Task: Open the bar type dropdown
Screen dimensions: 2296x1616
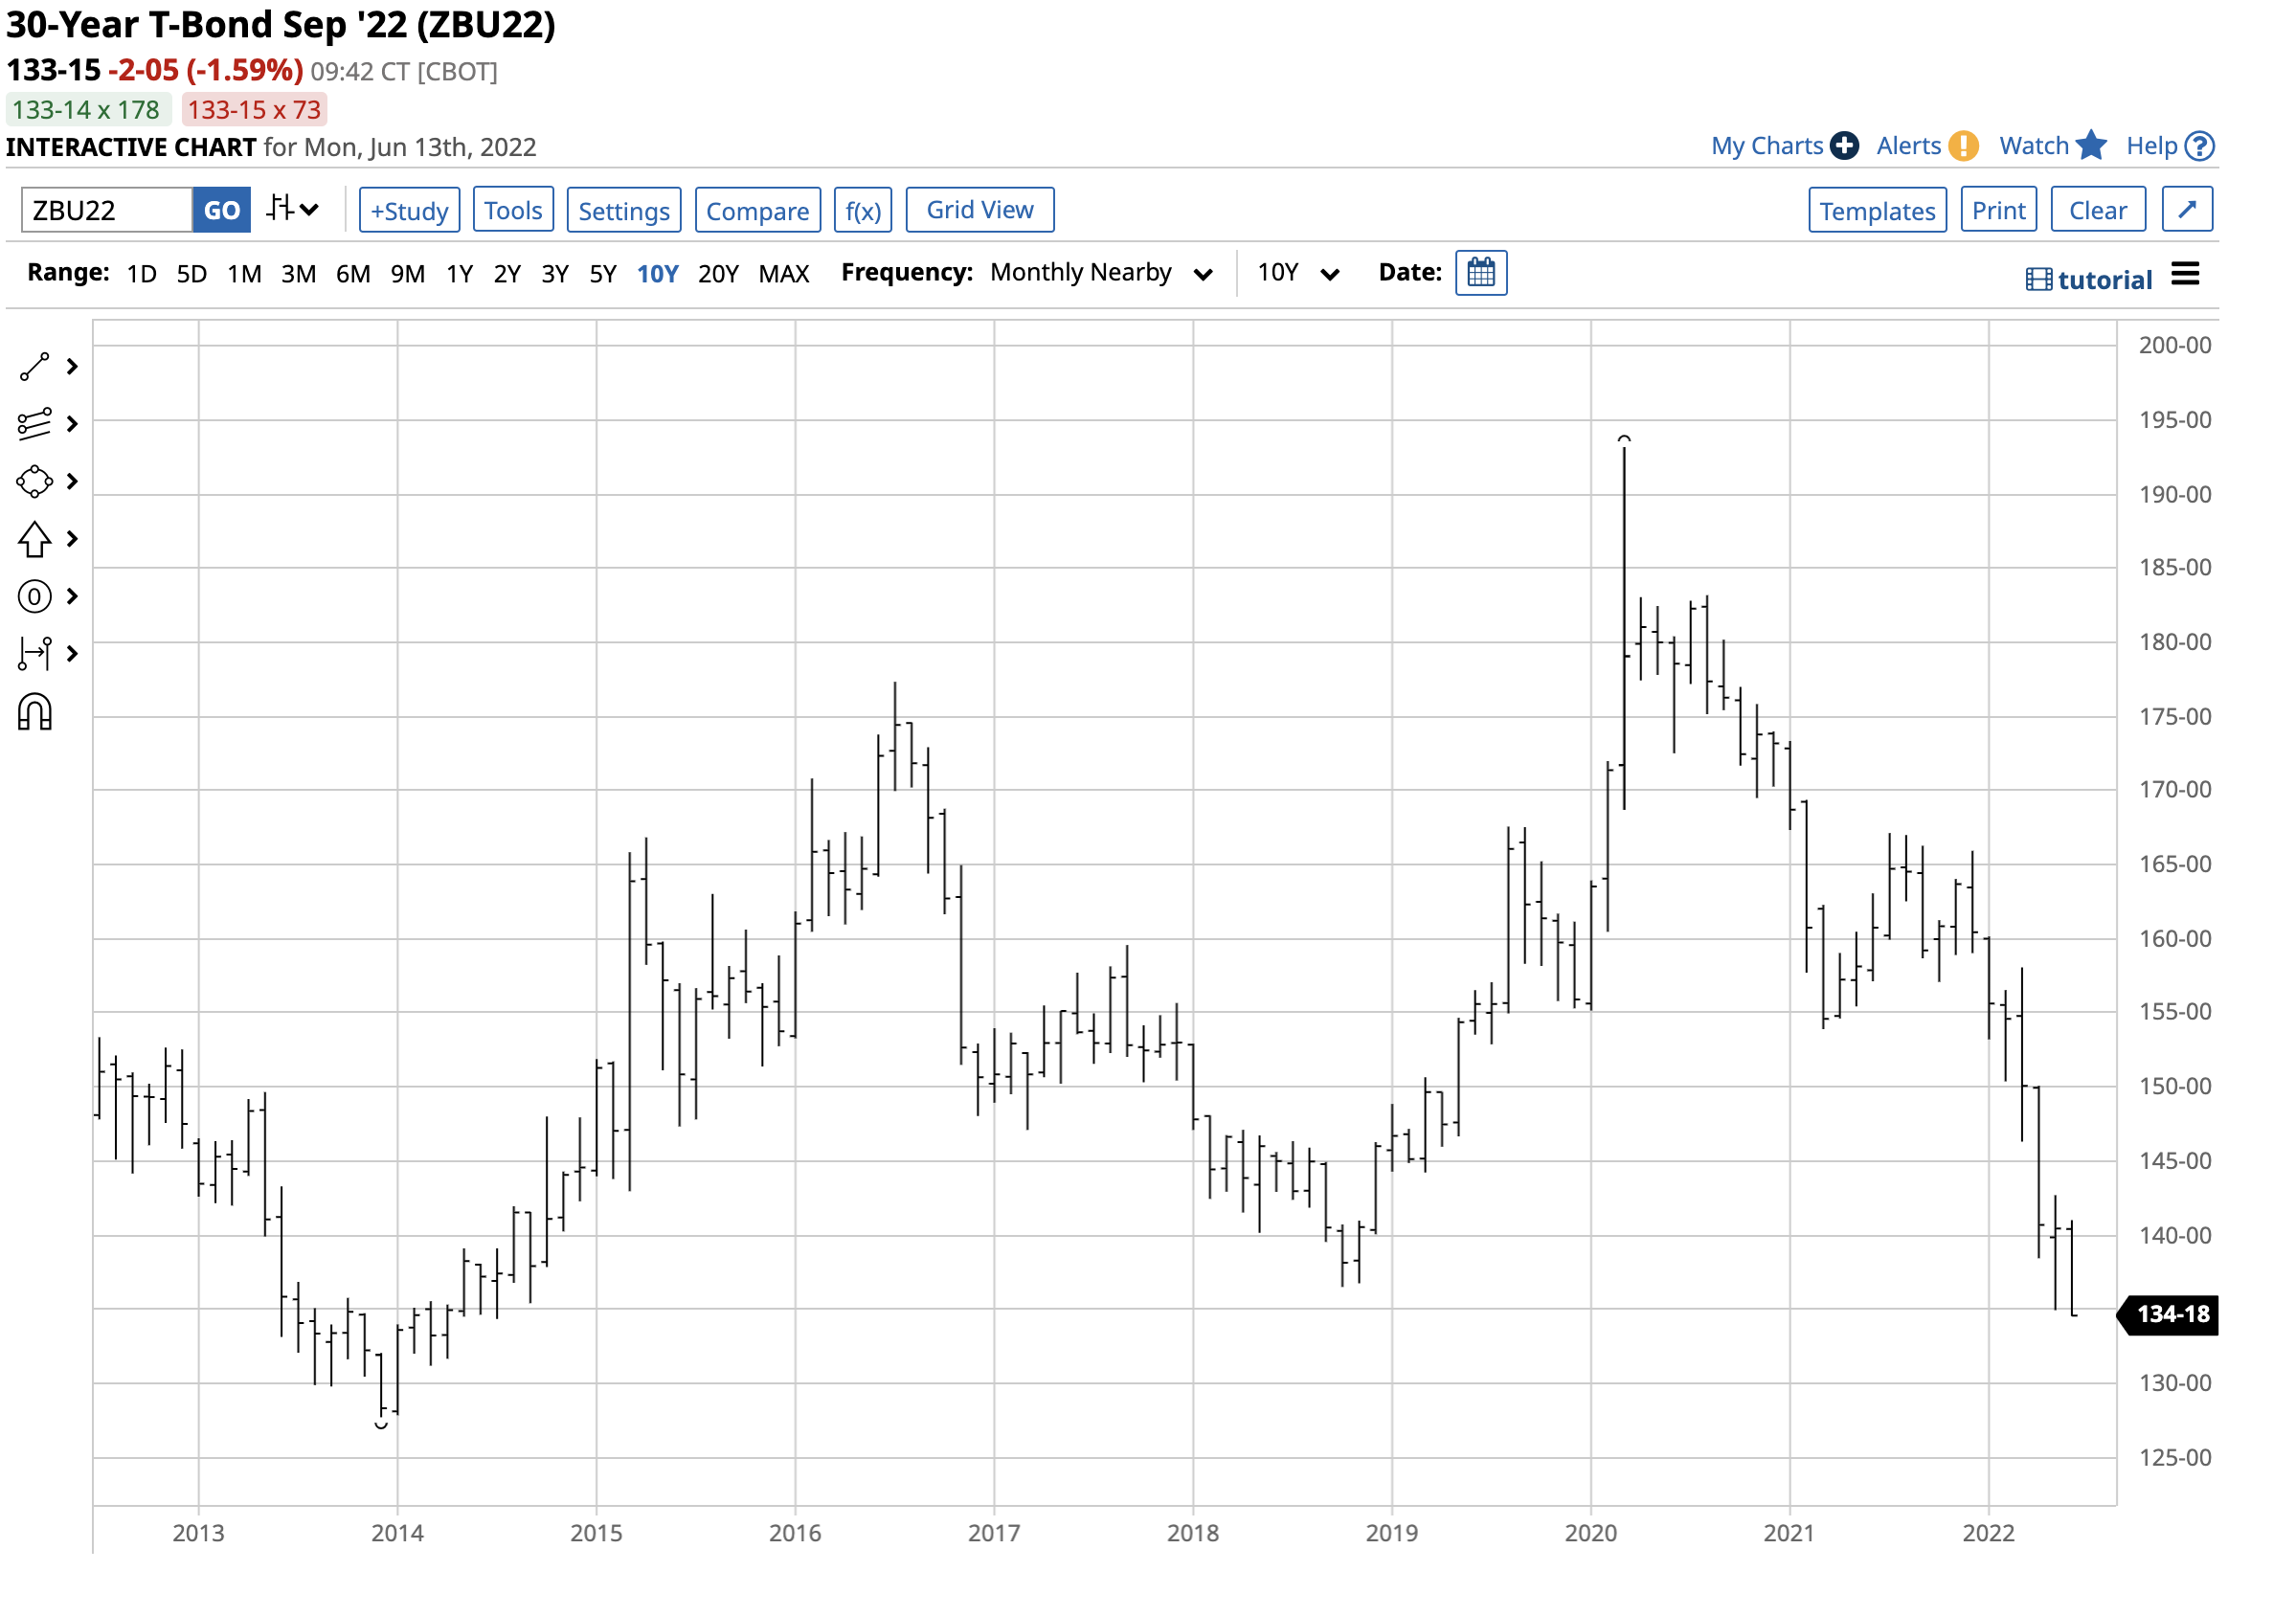Action: [292, 209]
